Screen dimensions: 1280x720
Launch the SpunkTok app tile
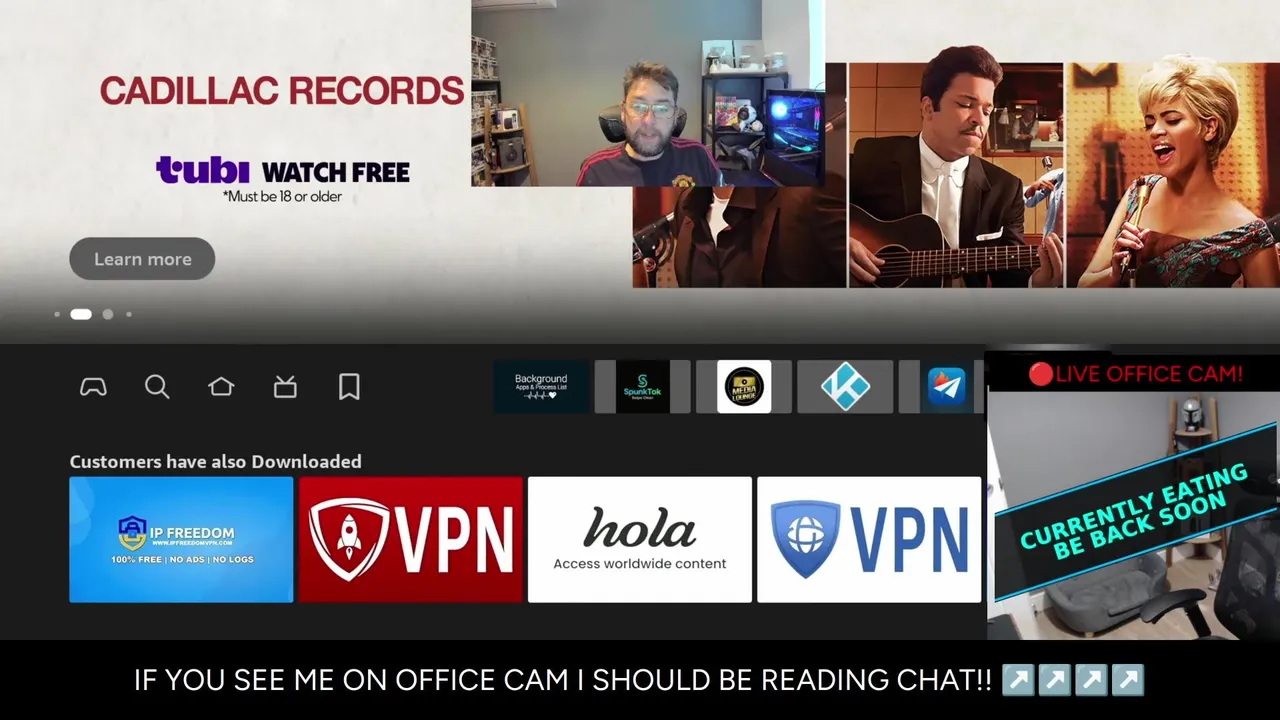(x=642, y=387)
